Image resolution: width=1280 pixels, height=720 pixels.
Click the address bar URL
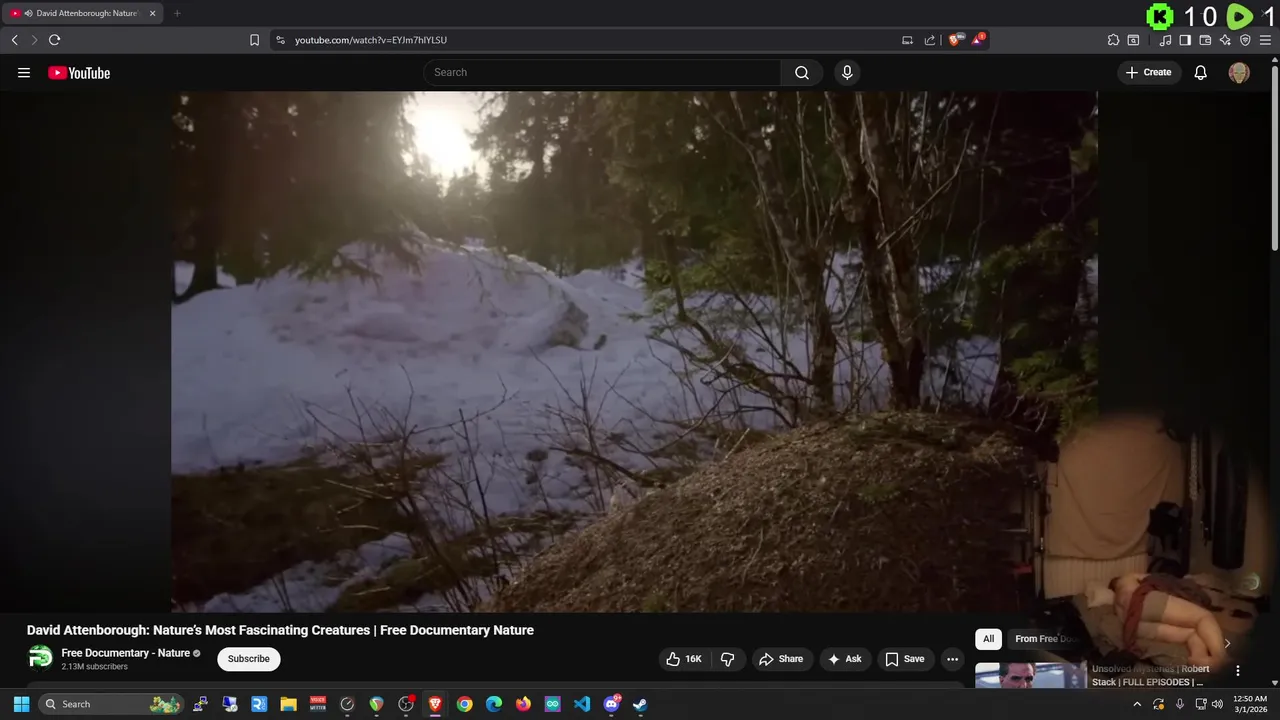371,40
